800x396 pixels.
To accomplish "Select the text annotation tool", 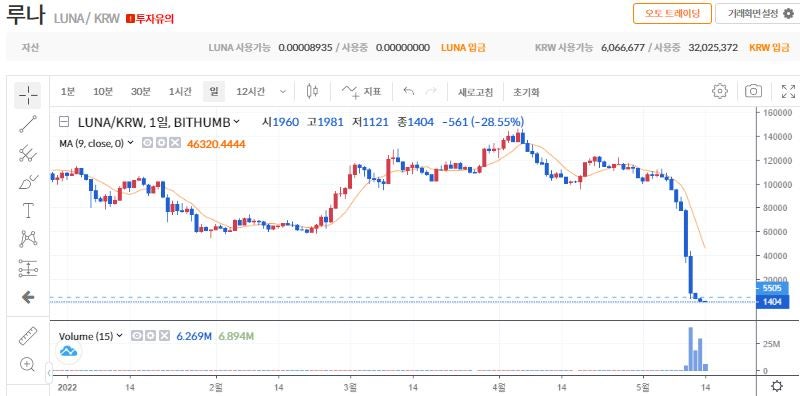I will click(28, 210).
